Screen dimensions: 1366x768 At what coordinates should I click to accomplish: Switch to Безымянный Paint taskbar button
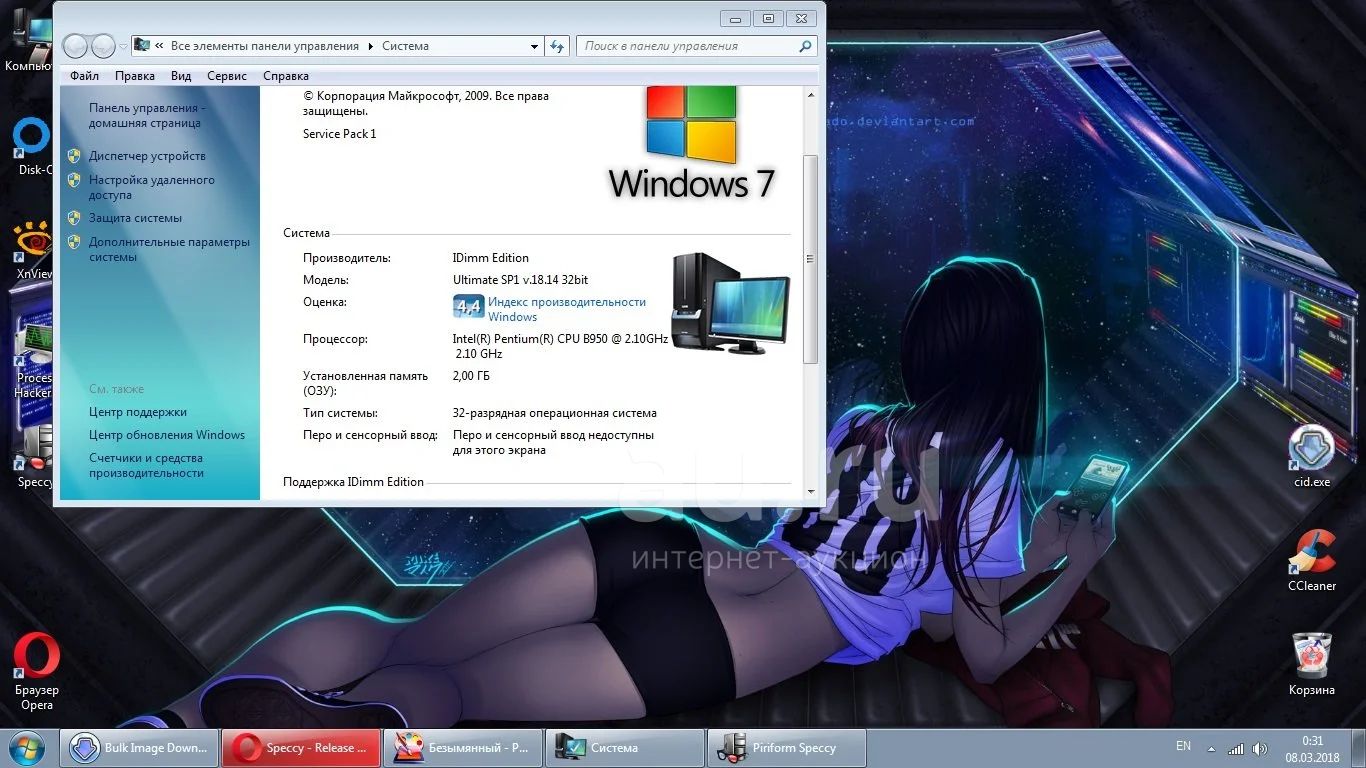pyautogui.click(x=463, y=748)
